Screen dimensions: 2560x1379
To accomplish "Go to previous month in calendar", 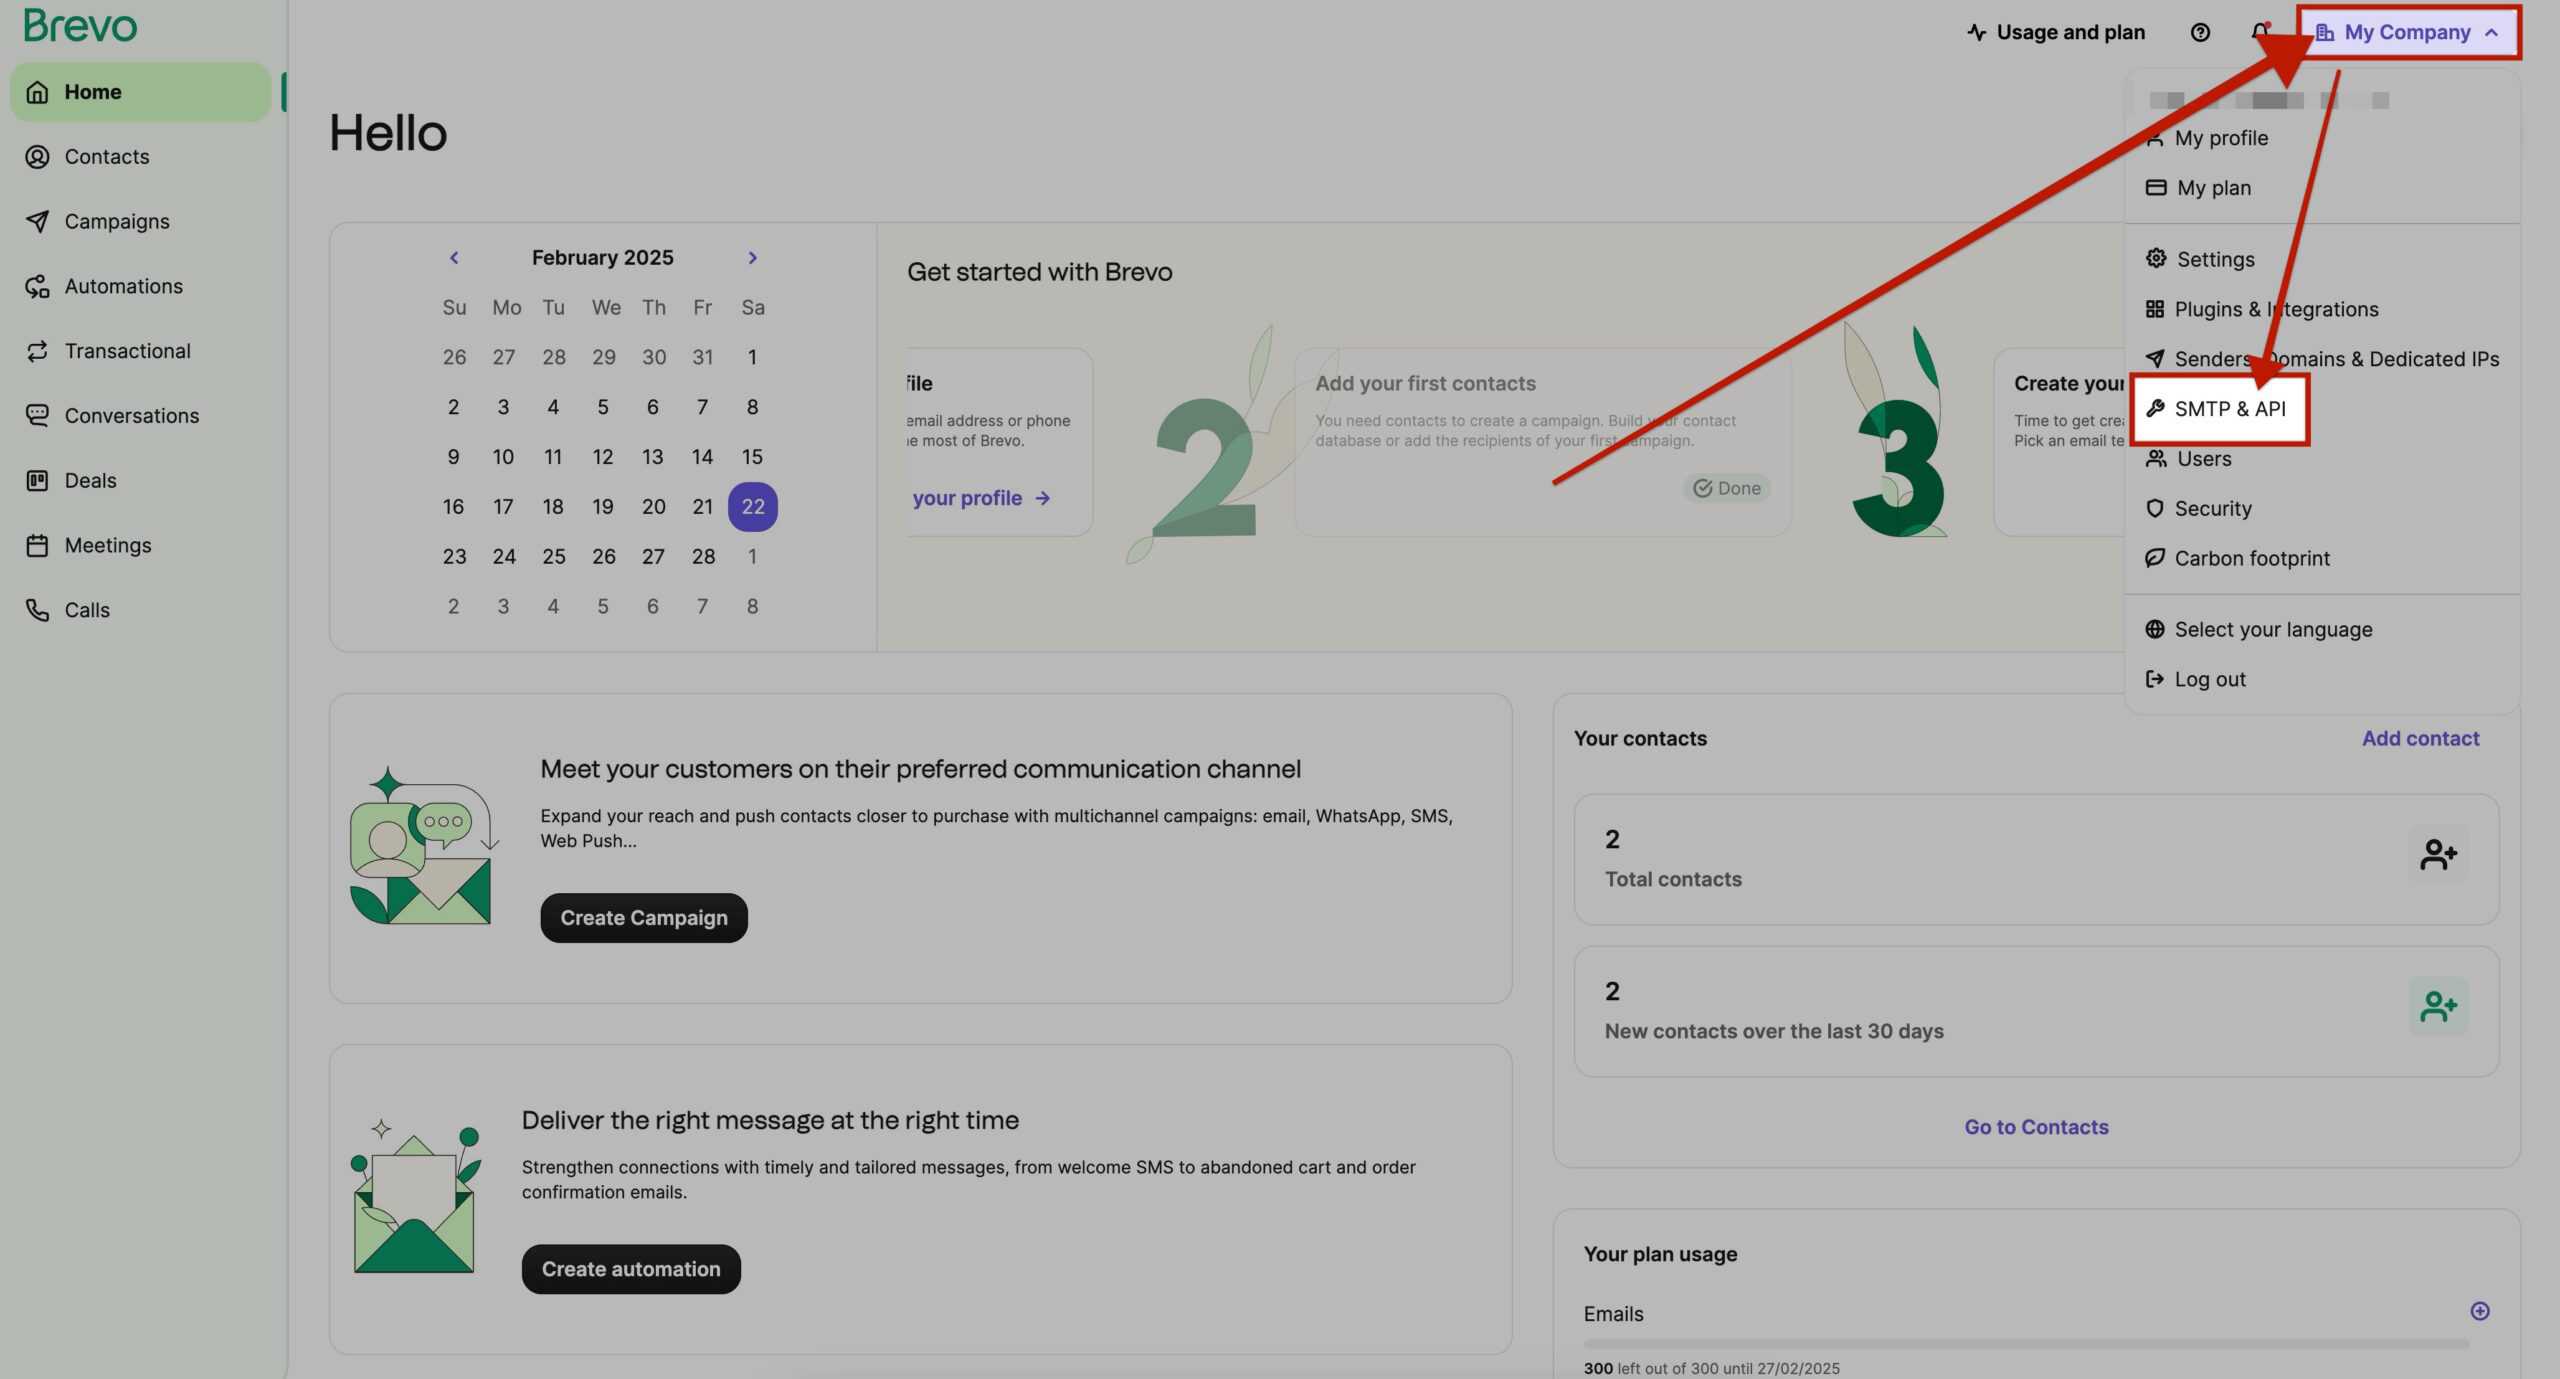I will [454, 258].
